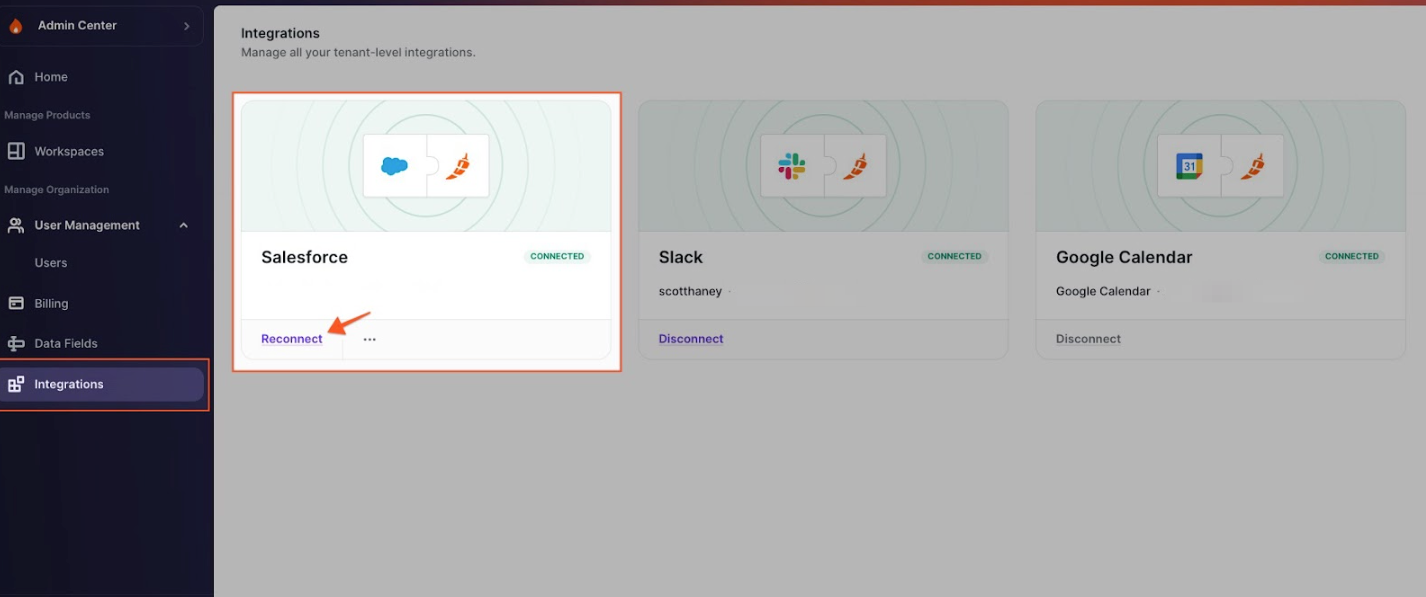The width and height of the screenshot is (1426, 597).
Task: Click the Google Calendar logo icon
Action: (x=1190, y=166)
